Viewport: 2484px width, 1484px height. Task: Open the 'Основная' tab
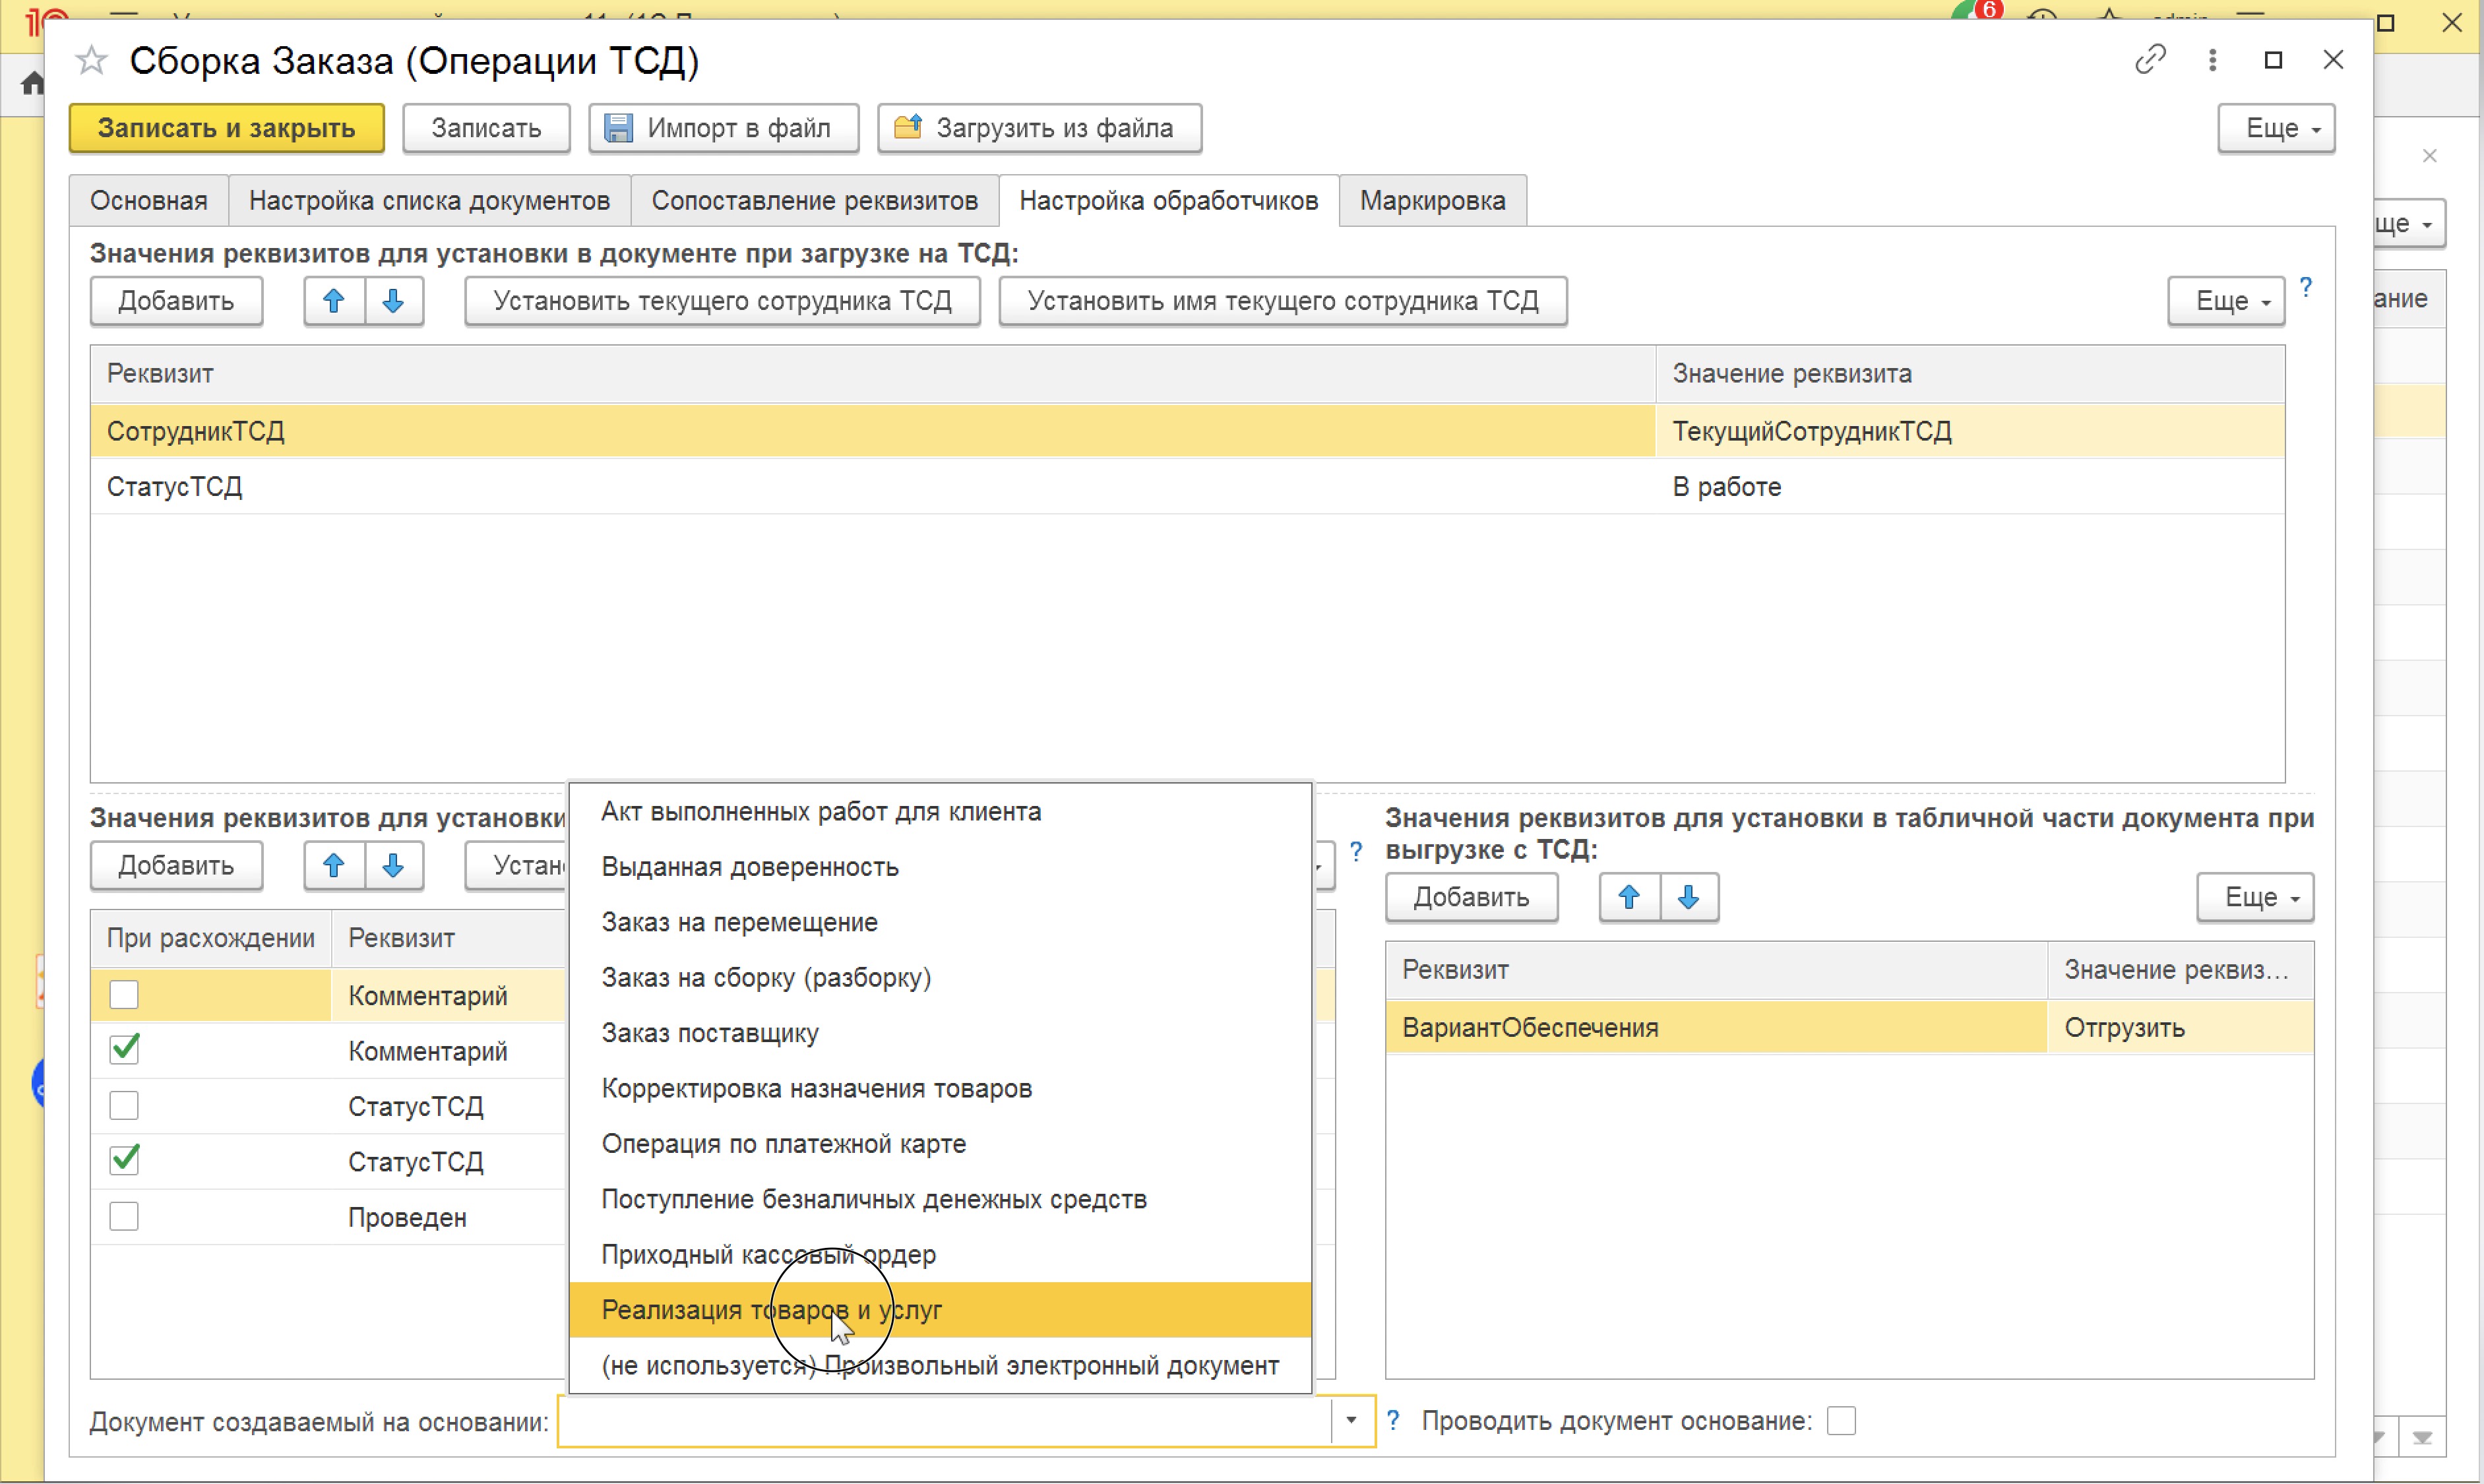(x=149, y=200)
